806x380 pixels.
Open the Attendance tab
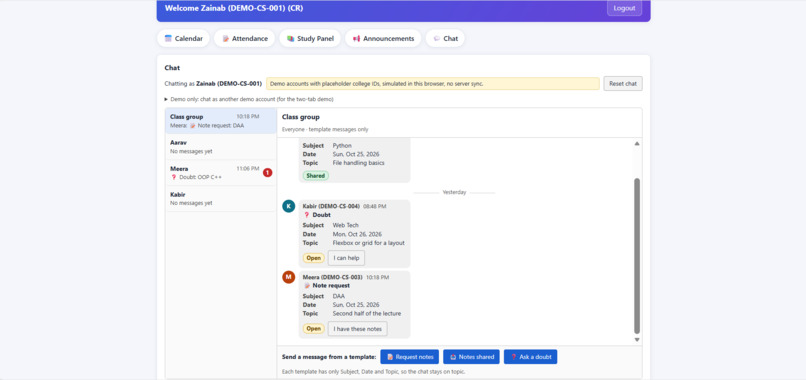coord(244,39)
